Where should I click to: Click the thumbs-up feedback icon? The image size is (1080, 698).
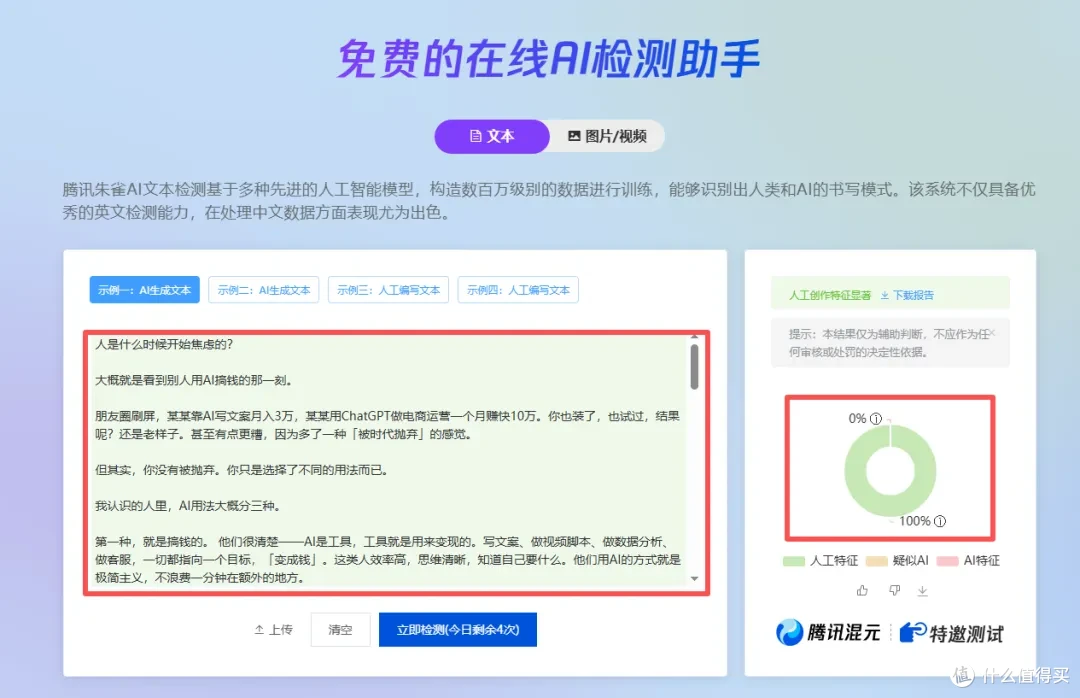click(862, 591)
